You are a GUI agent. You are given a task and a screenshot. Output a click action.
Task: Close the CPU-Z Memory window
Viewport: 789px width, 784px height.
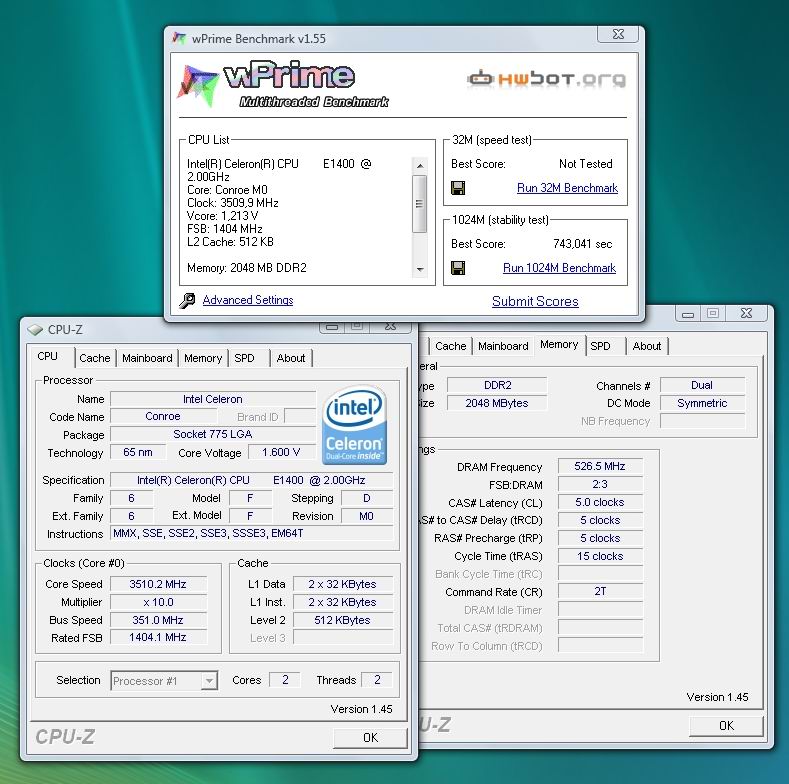tap(746, 313)
